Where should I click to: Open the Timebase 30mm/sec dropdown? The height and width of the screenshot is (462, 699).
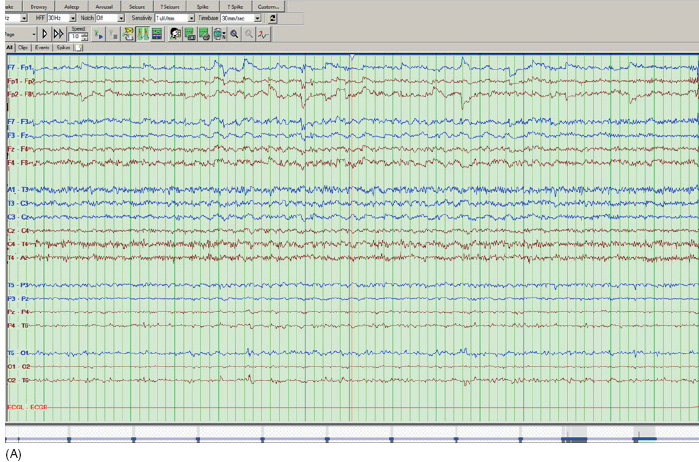coord(257,18)
